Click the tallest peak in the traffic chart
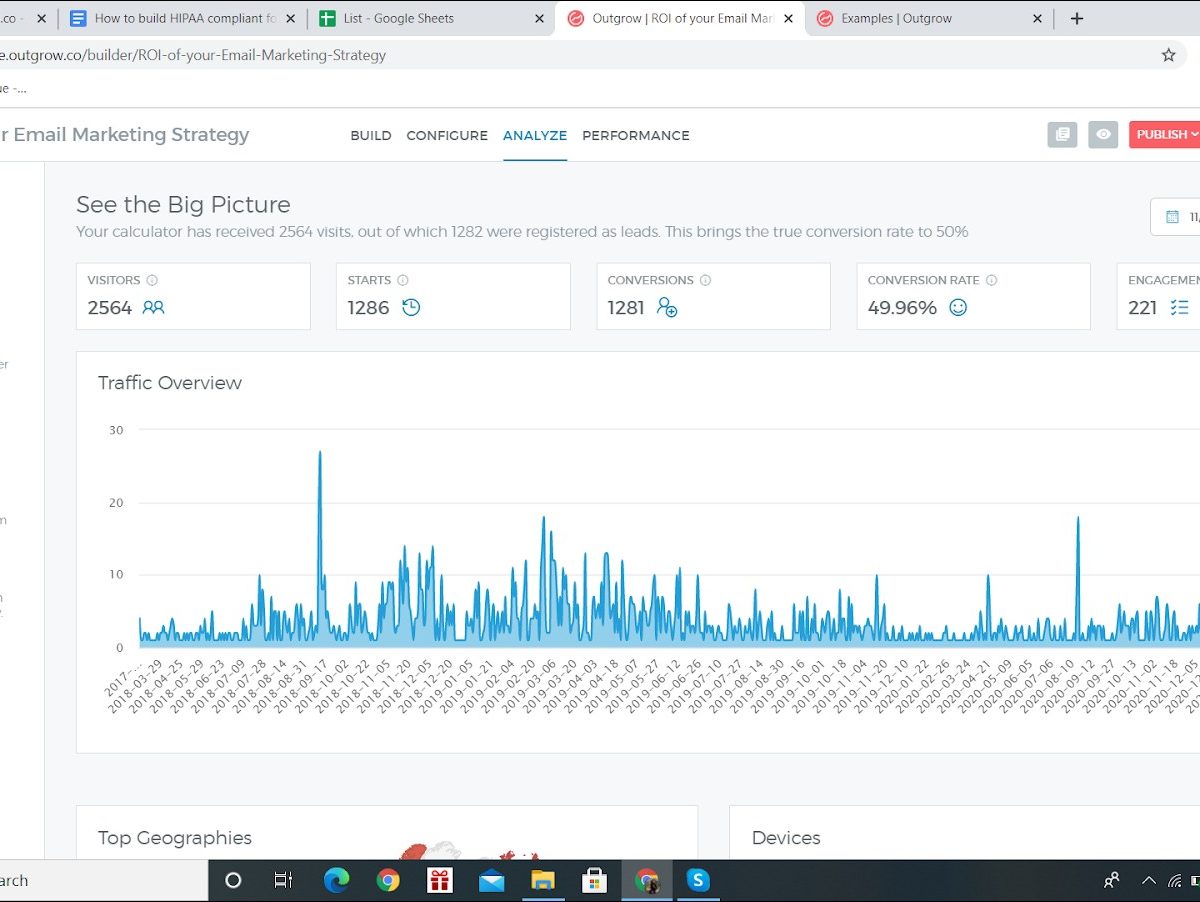The width and height of the screenshot is (1200, 902). [x=320, y=453]
